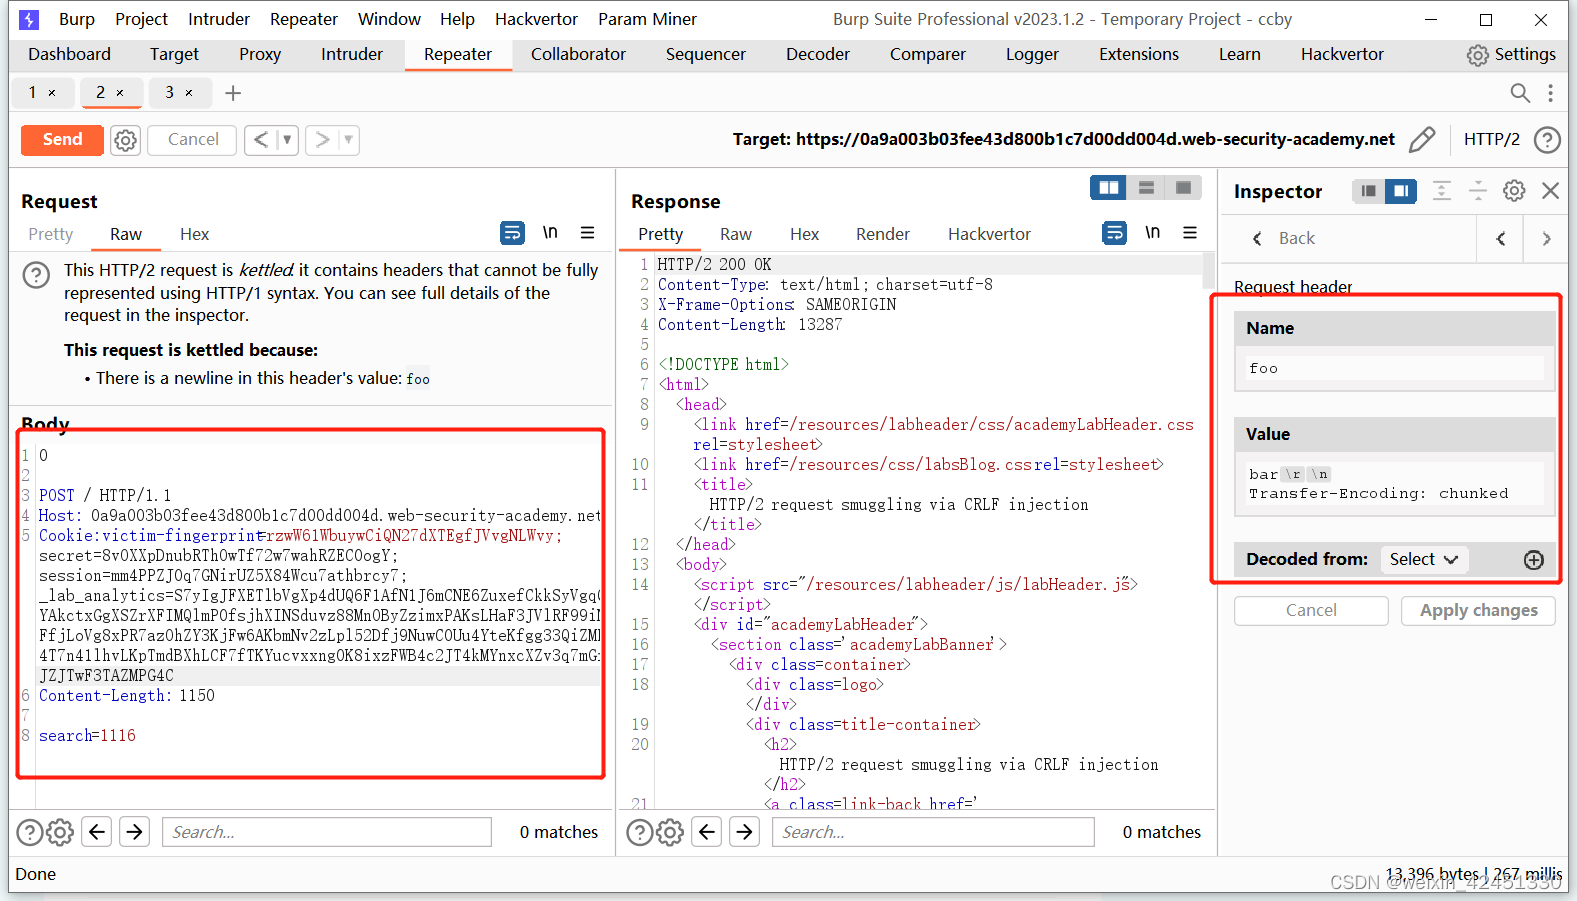Screen dimensions: 1577x901
Task: Switch to Collaborator tab
Action: 578,54
